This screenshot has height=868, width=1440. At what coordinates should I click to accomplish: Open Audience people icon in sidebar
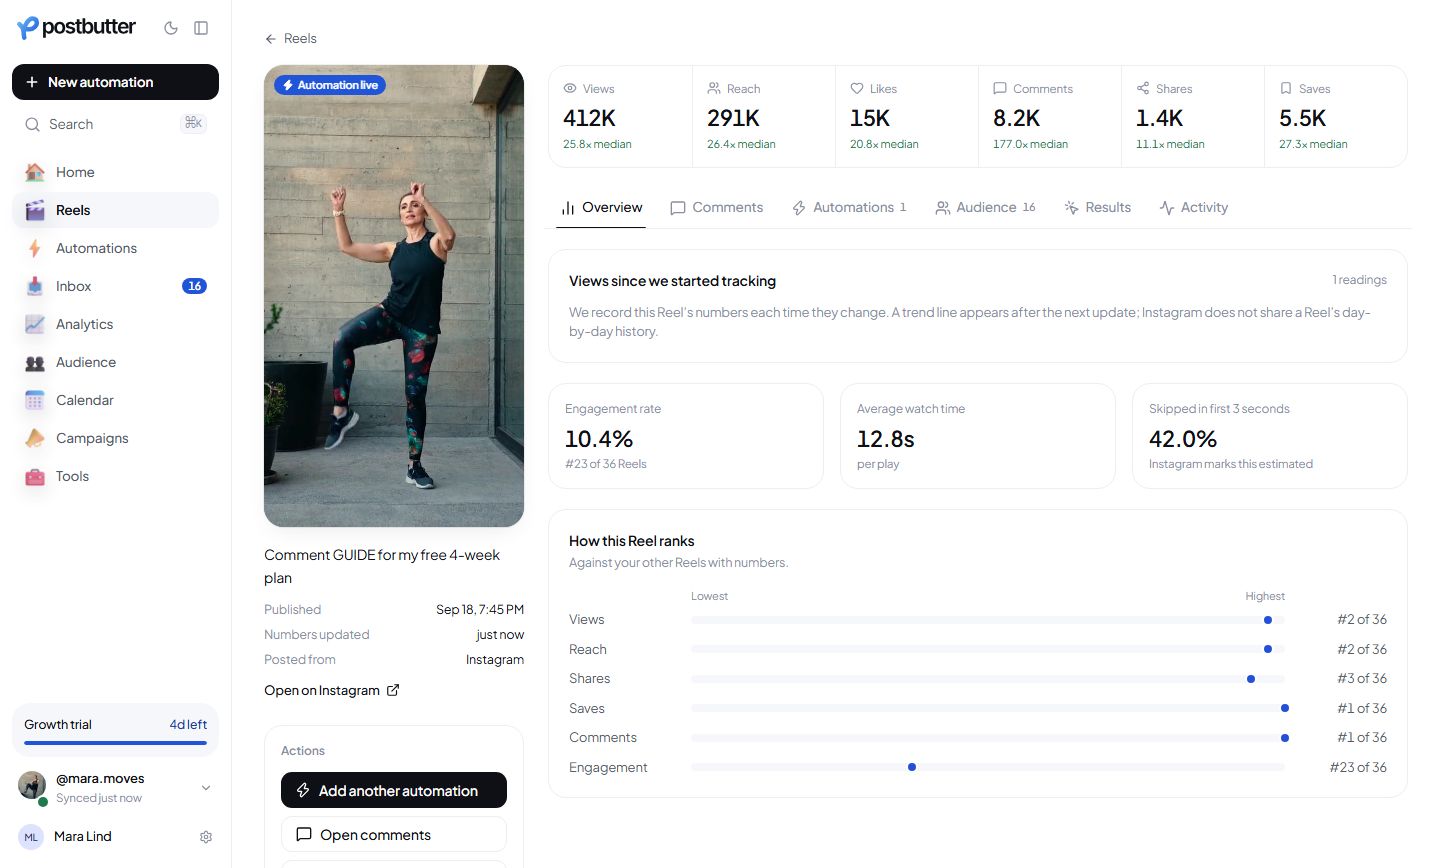pyautogui.click(x=35, y=362)
